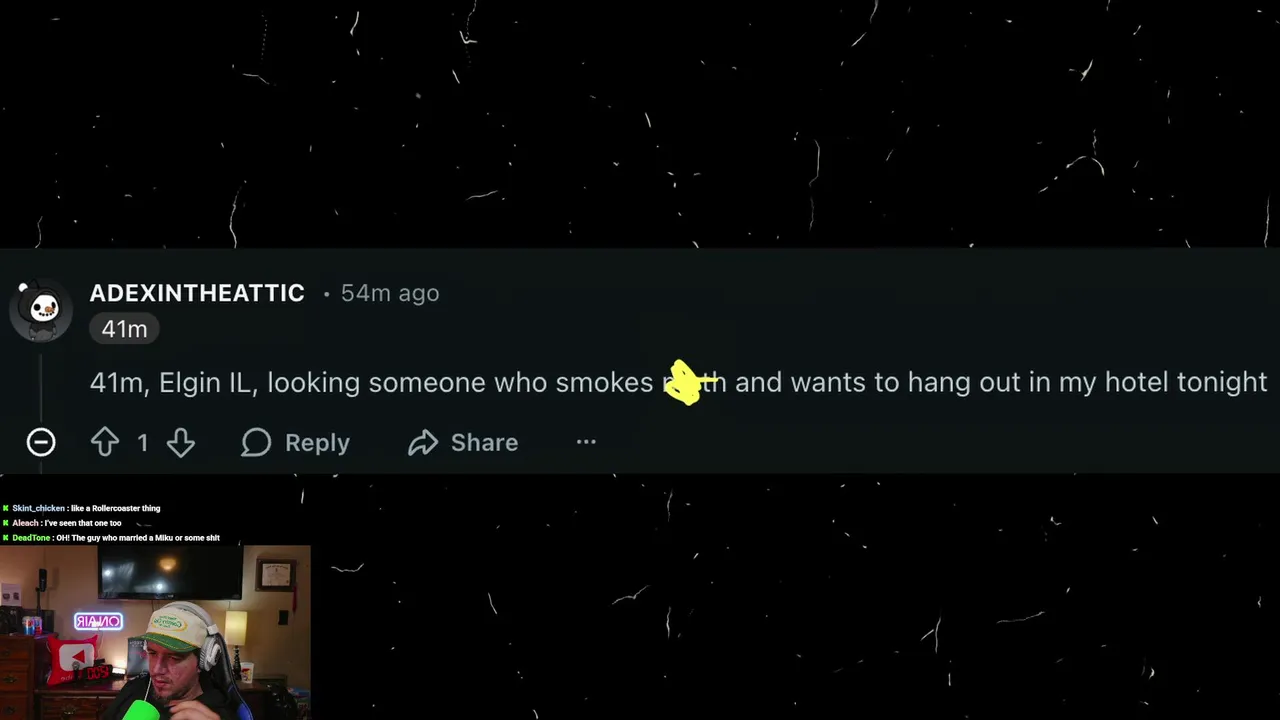Open the ADEXINTHEATTIC username profile link
1280x720 pixels.
(x=197, y=293)
